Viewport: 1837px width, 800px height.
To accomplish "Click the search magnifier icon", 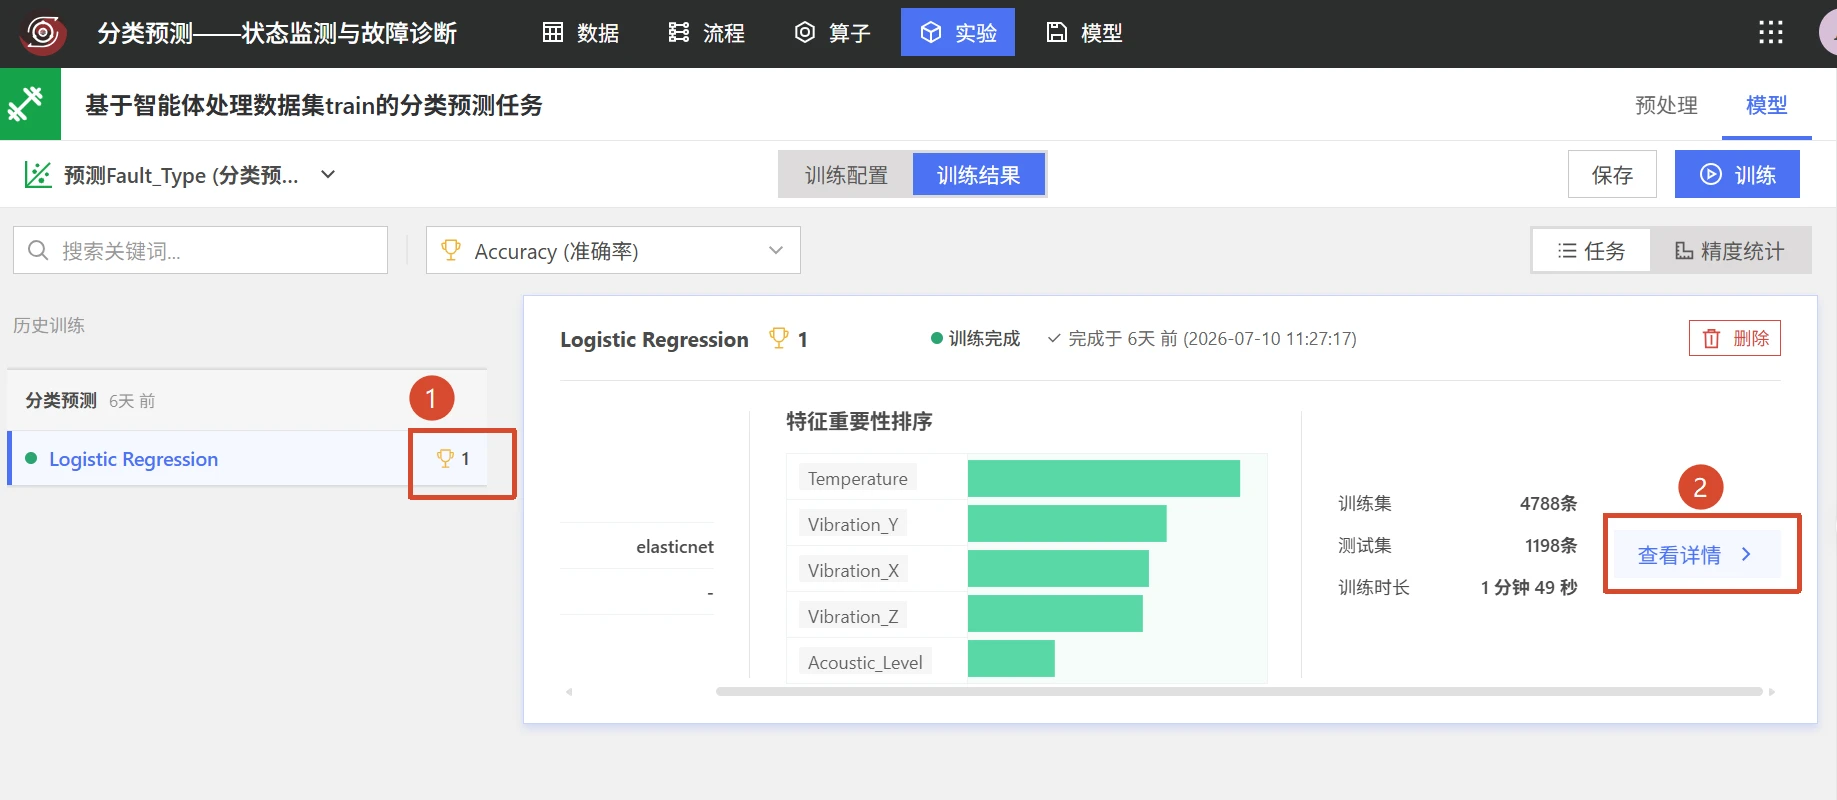I will [38, 250].
